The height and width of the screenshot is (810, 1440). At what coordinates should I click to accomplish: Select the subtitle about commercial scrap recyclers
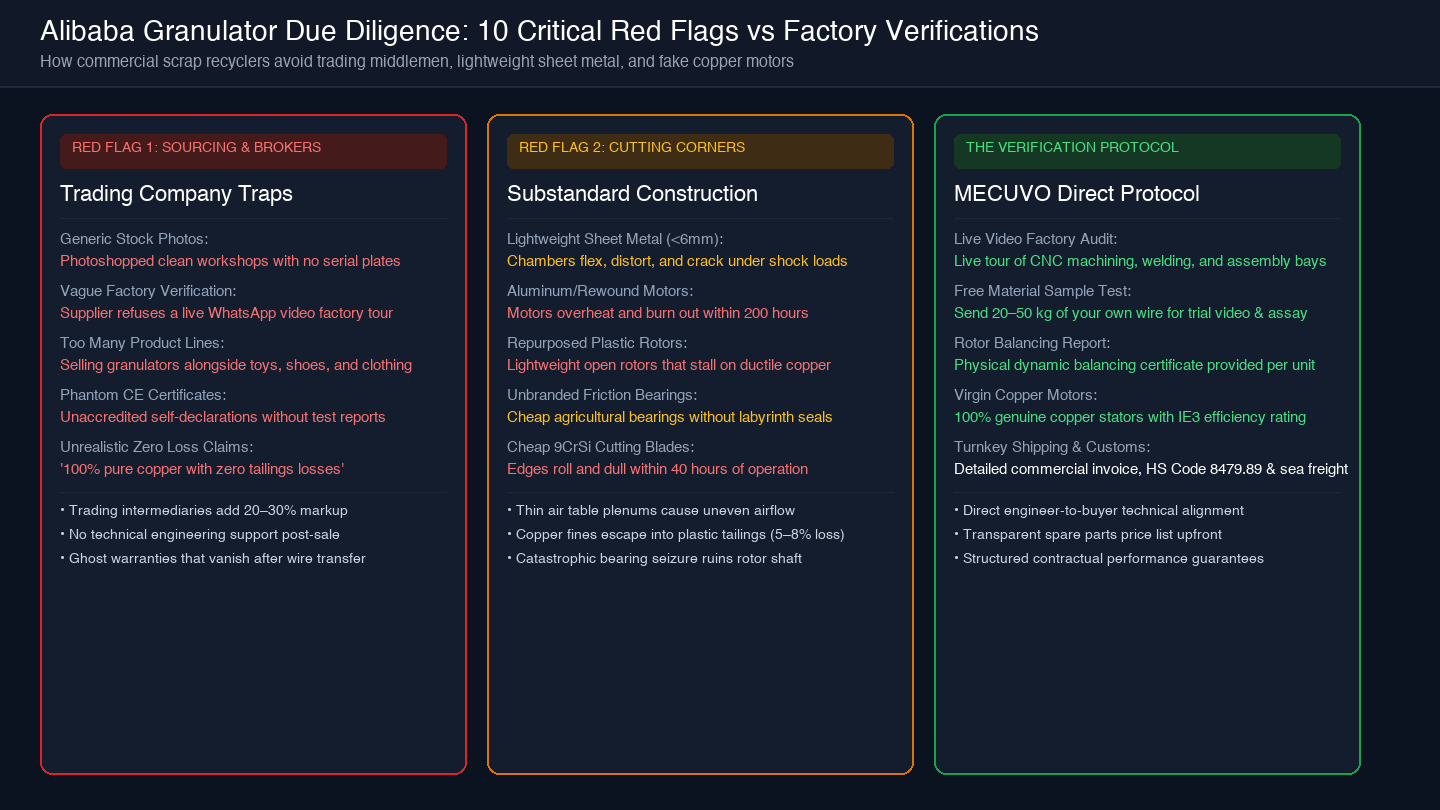click(417, 62)
